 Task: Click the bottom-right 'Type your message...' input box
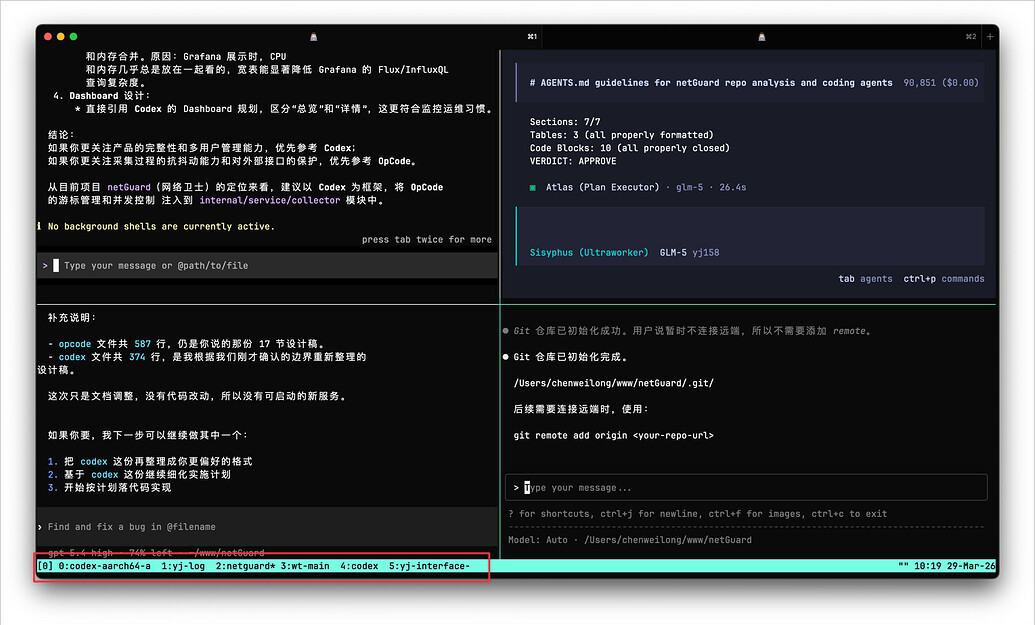coord(746,488)
